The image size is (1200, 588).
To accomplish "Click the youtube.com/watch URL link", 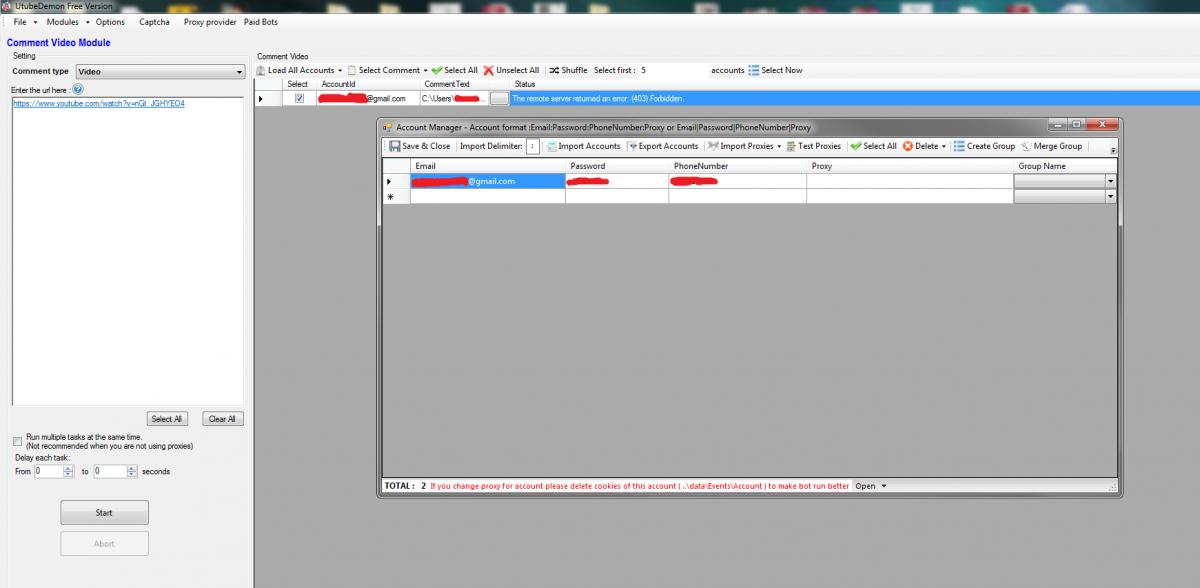I will pyautogui.click(x=99, y=103).
